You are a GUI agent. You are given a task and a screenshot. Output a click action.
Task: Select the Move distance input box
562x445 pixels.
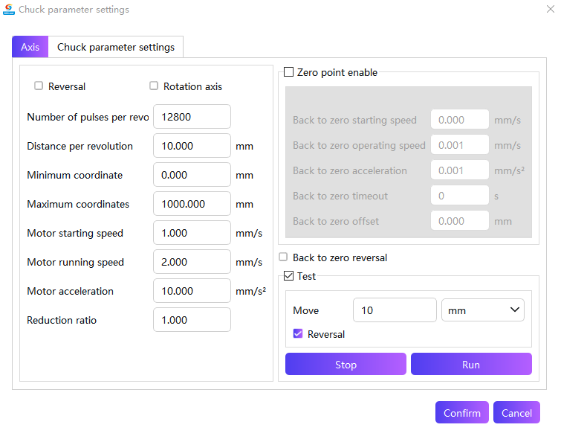pos(395,310)
